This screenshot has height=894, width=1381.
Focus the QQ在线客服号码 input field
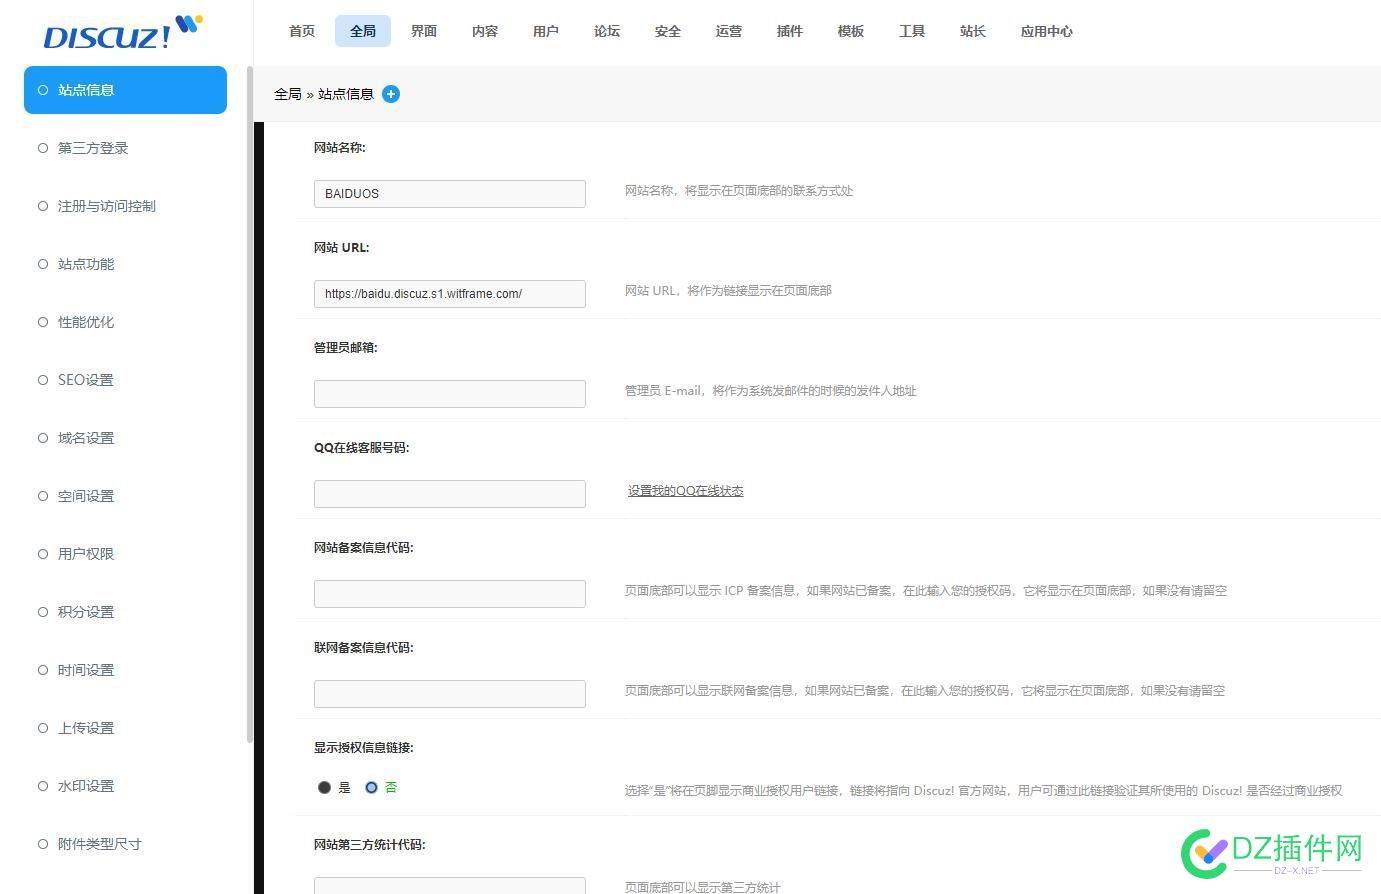click(450, 494)
